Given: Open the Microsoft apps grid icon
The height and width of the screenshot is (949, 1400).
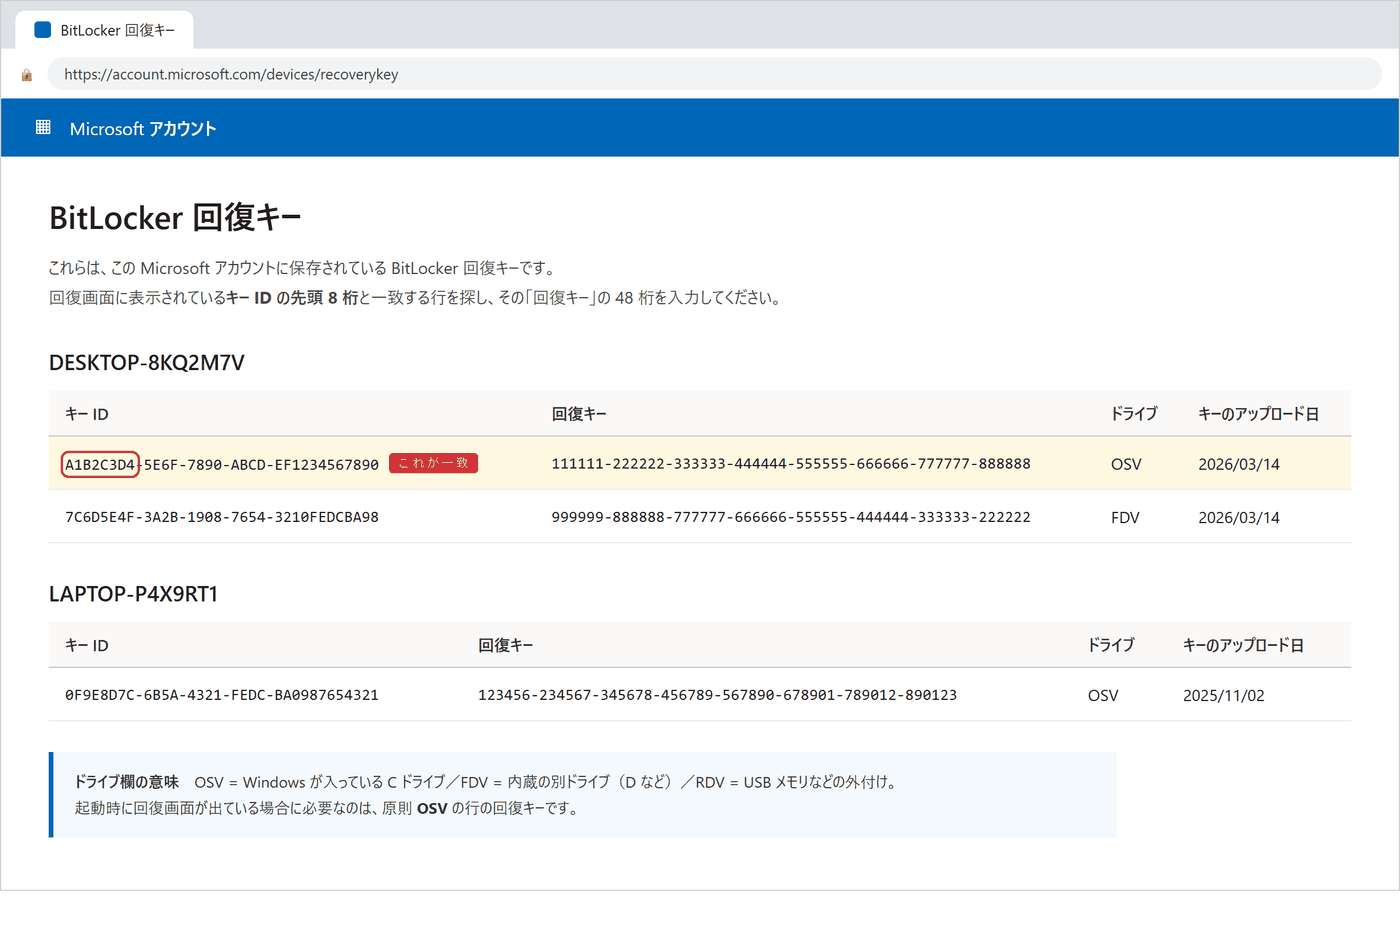Looking at the screenshot, I should (43, 127).
